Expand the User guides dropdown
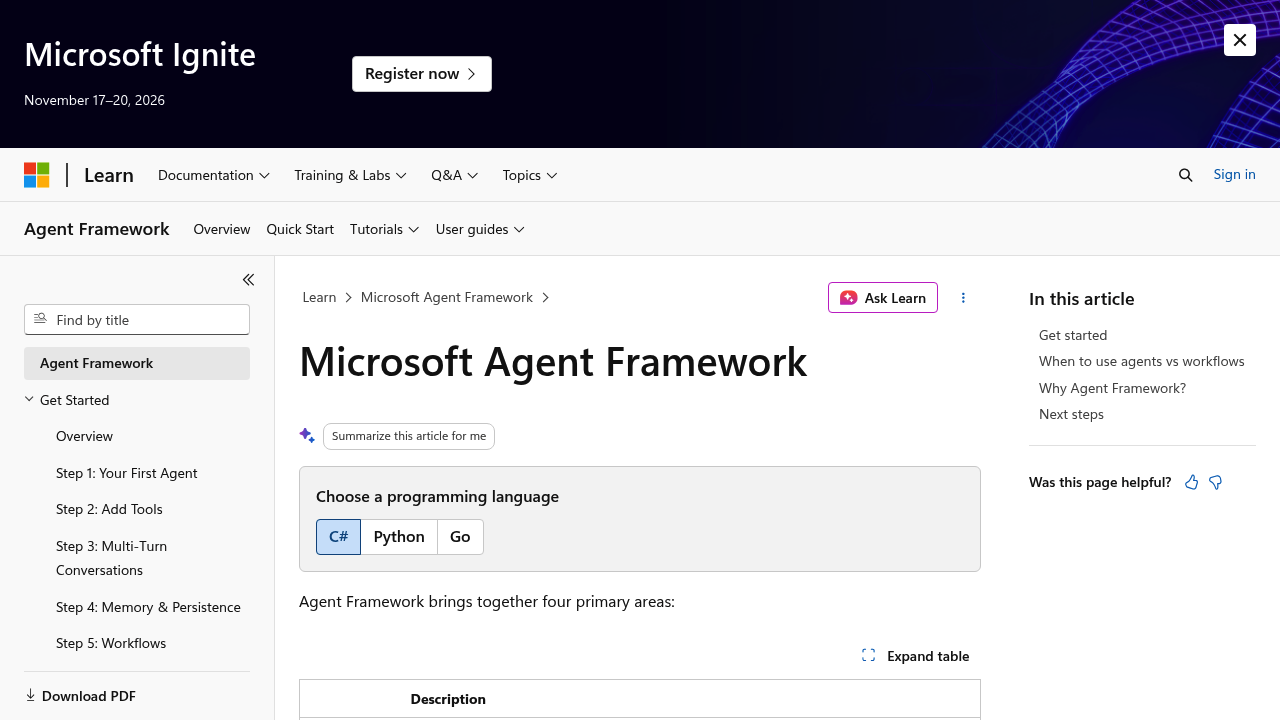Image resolution: width=1280 pixels, height=720 pixels. (480, 229)
